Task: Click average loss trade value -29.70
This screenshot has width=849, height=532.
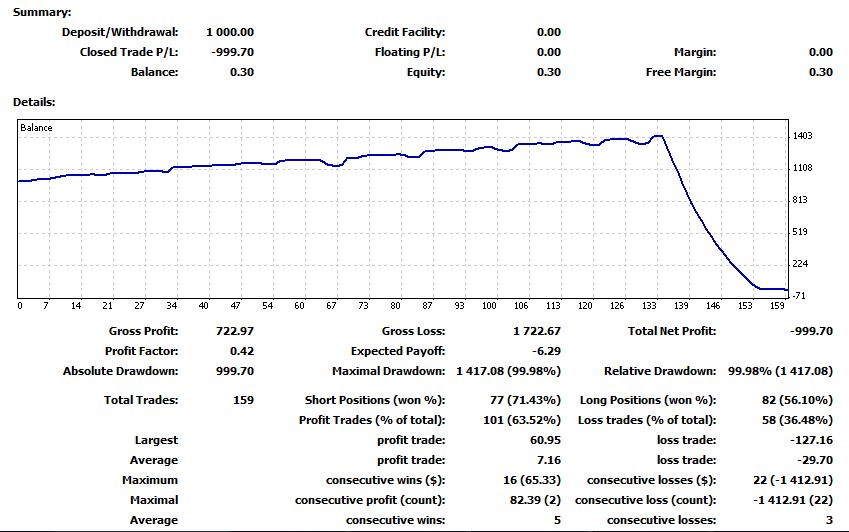Action: pos(815,460)
